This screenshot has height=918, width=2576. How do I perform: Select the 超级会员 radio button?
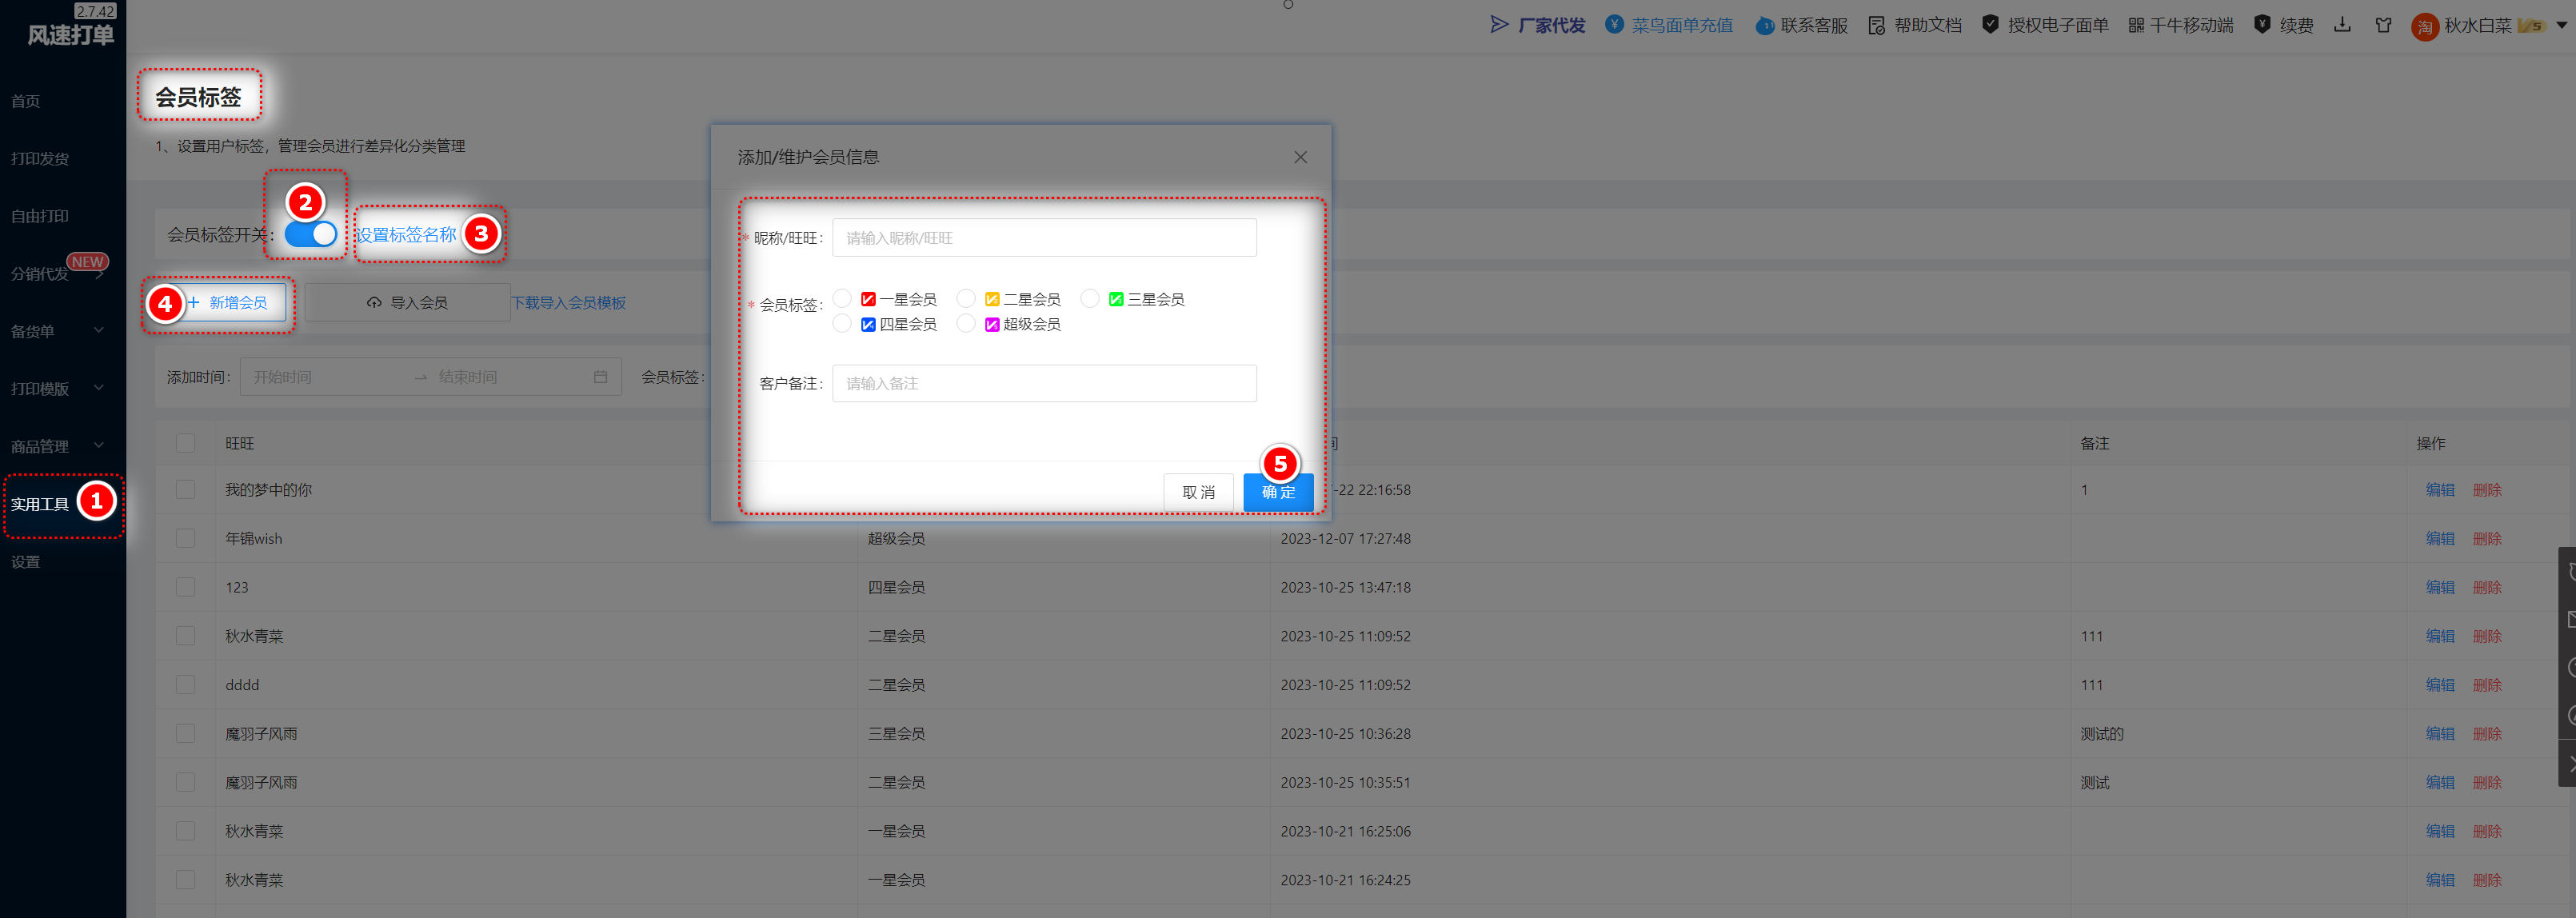966,324
